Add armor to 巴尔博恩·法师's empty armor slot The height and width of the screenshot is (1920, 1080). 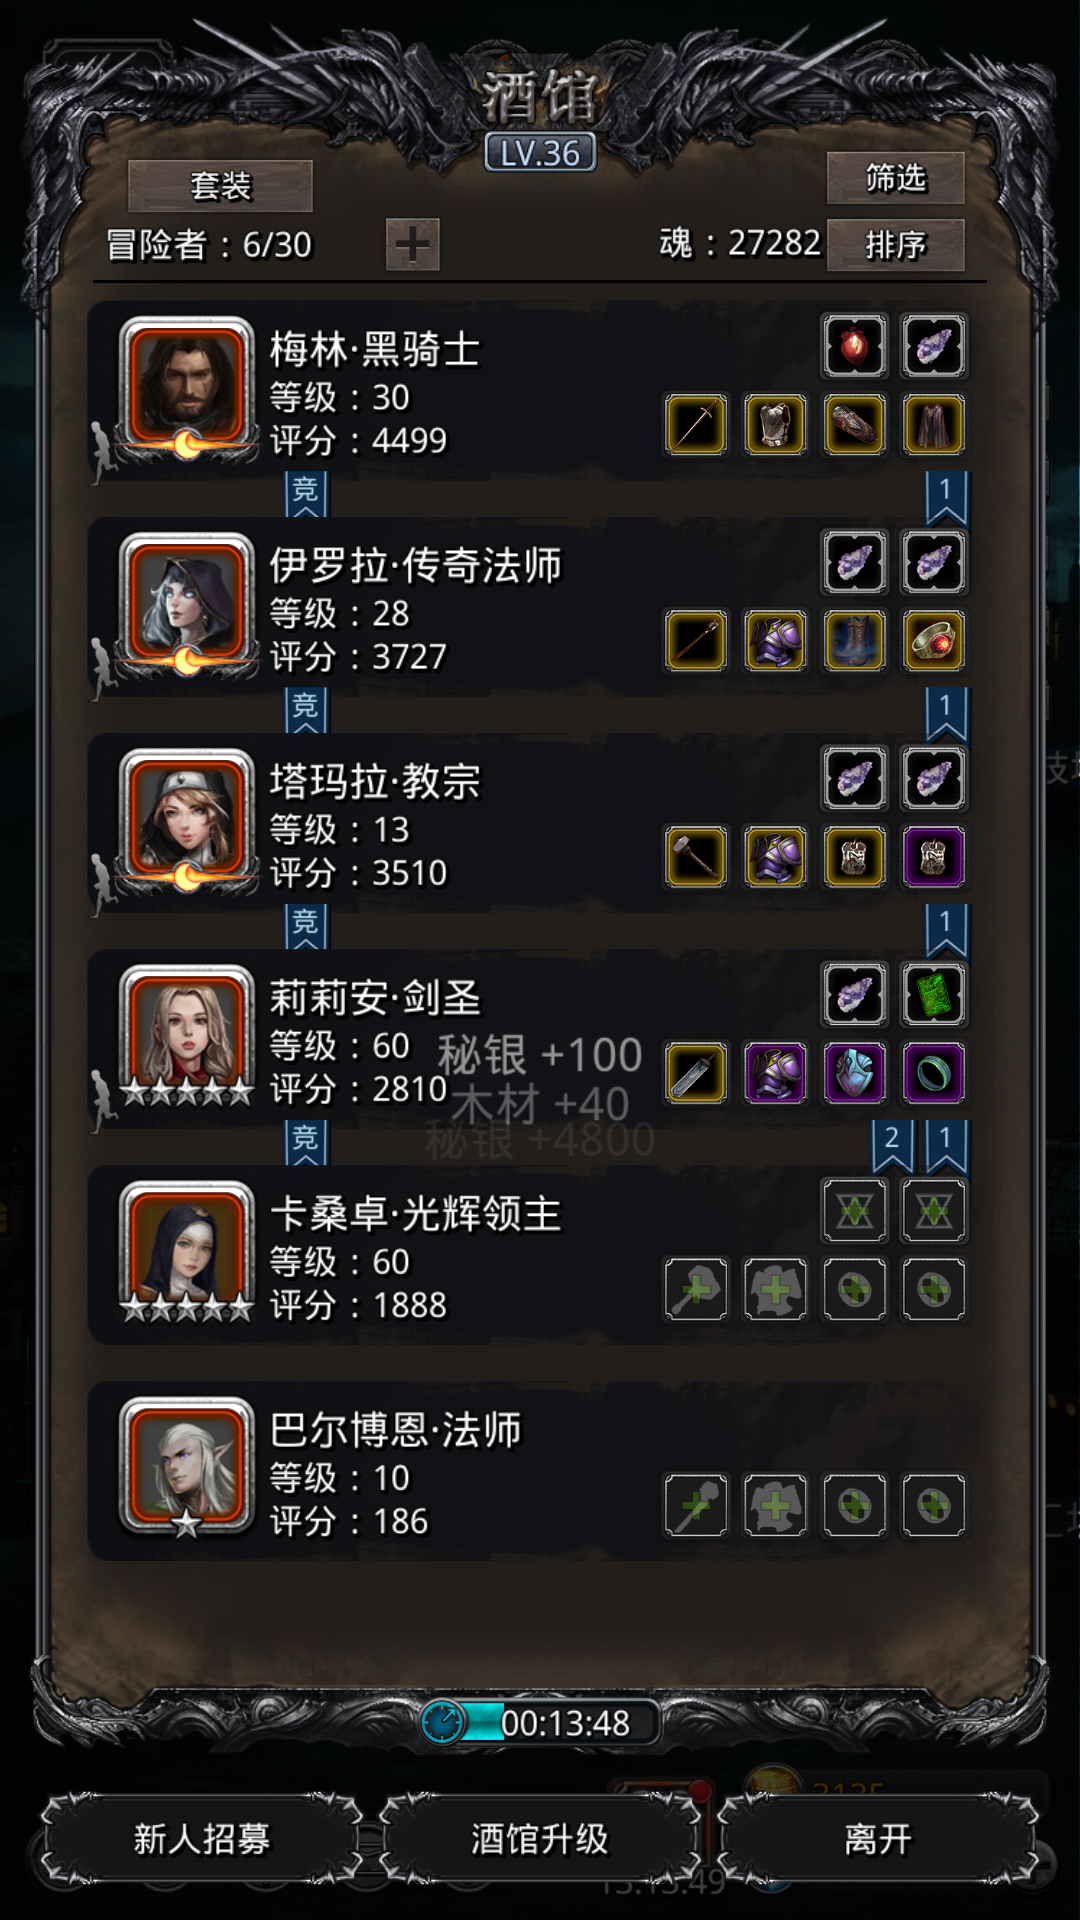tap(775, 1504)
